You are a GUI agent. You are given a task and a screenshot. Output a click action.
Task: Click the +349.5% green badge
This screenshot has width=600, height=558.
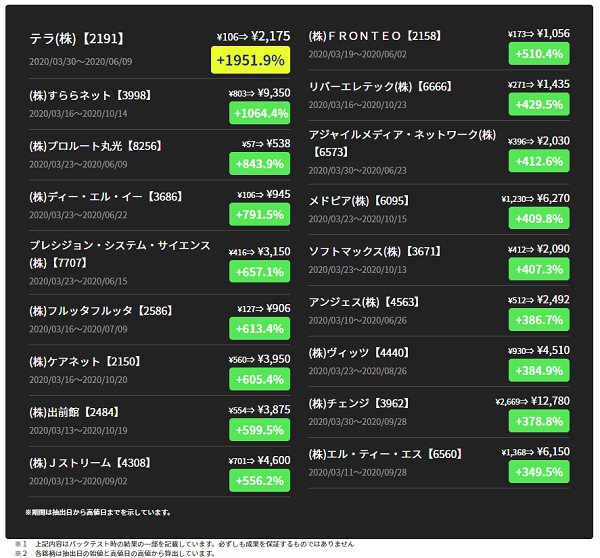(539, 472)
